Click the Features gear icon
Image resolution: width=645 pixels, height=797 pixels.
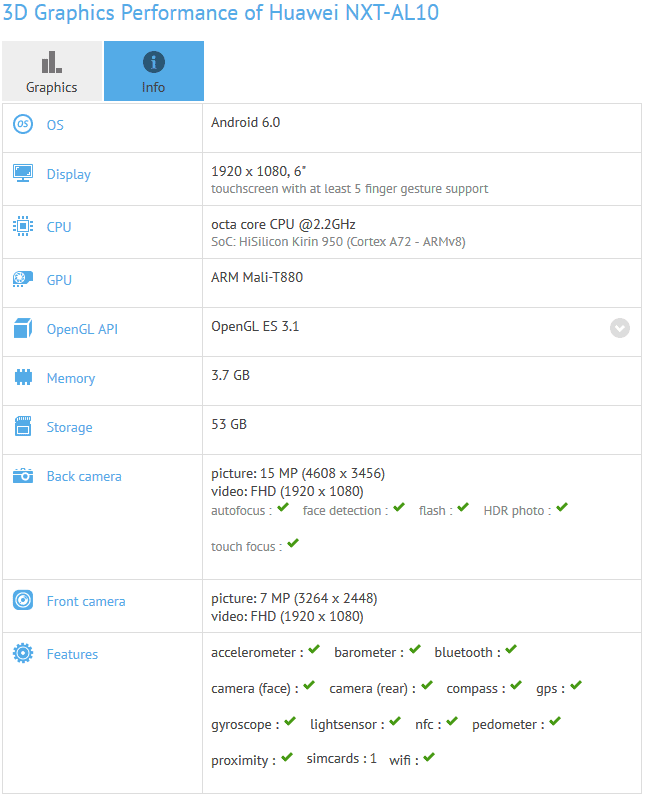[x=22, y=653]
